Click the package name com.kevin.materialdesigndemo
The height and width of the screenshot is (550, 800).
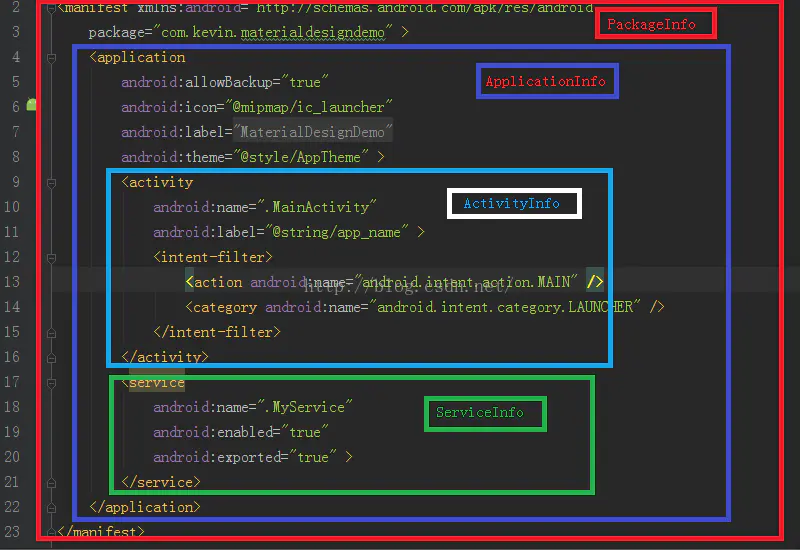(273, 33)
